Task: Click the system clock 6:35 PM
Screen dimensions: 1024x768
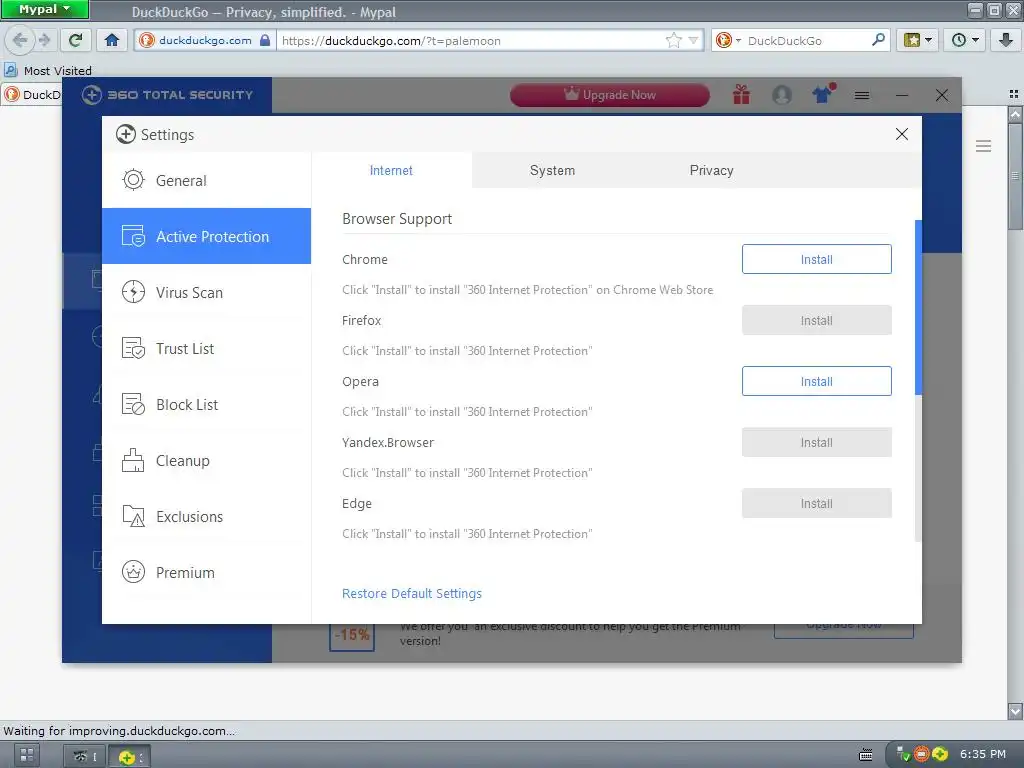Action: click(983, 754)
